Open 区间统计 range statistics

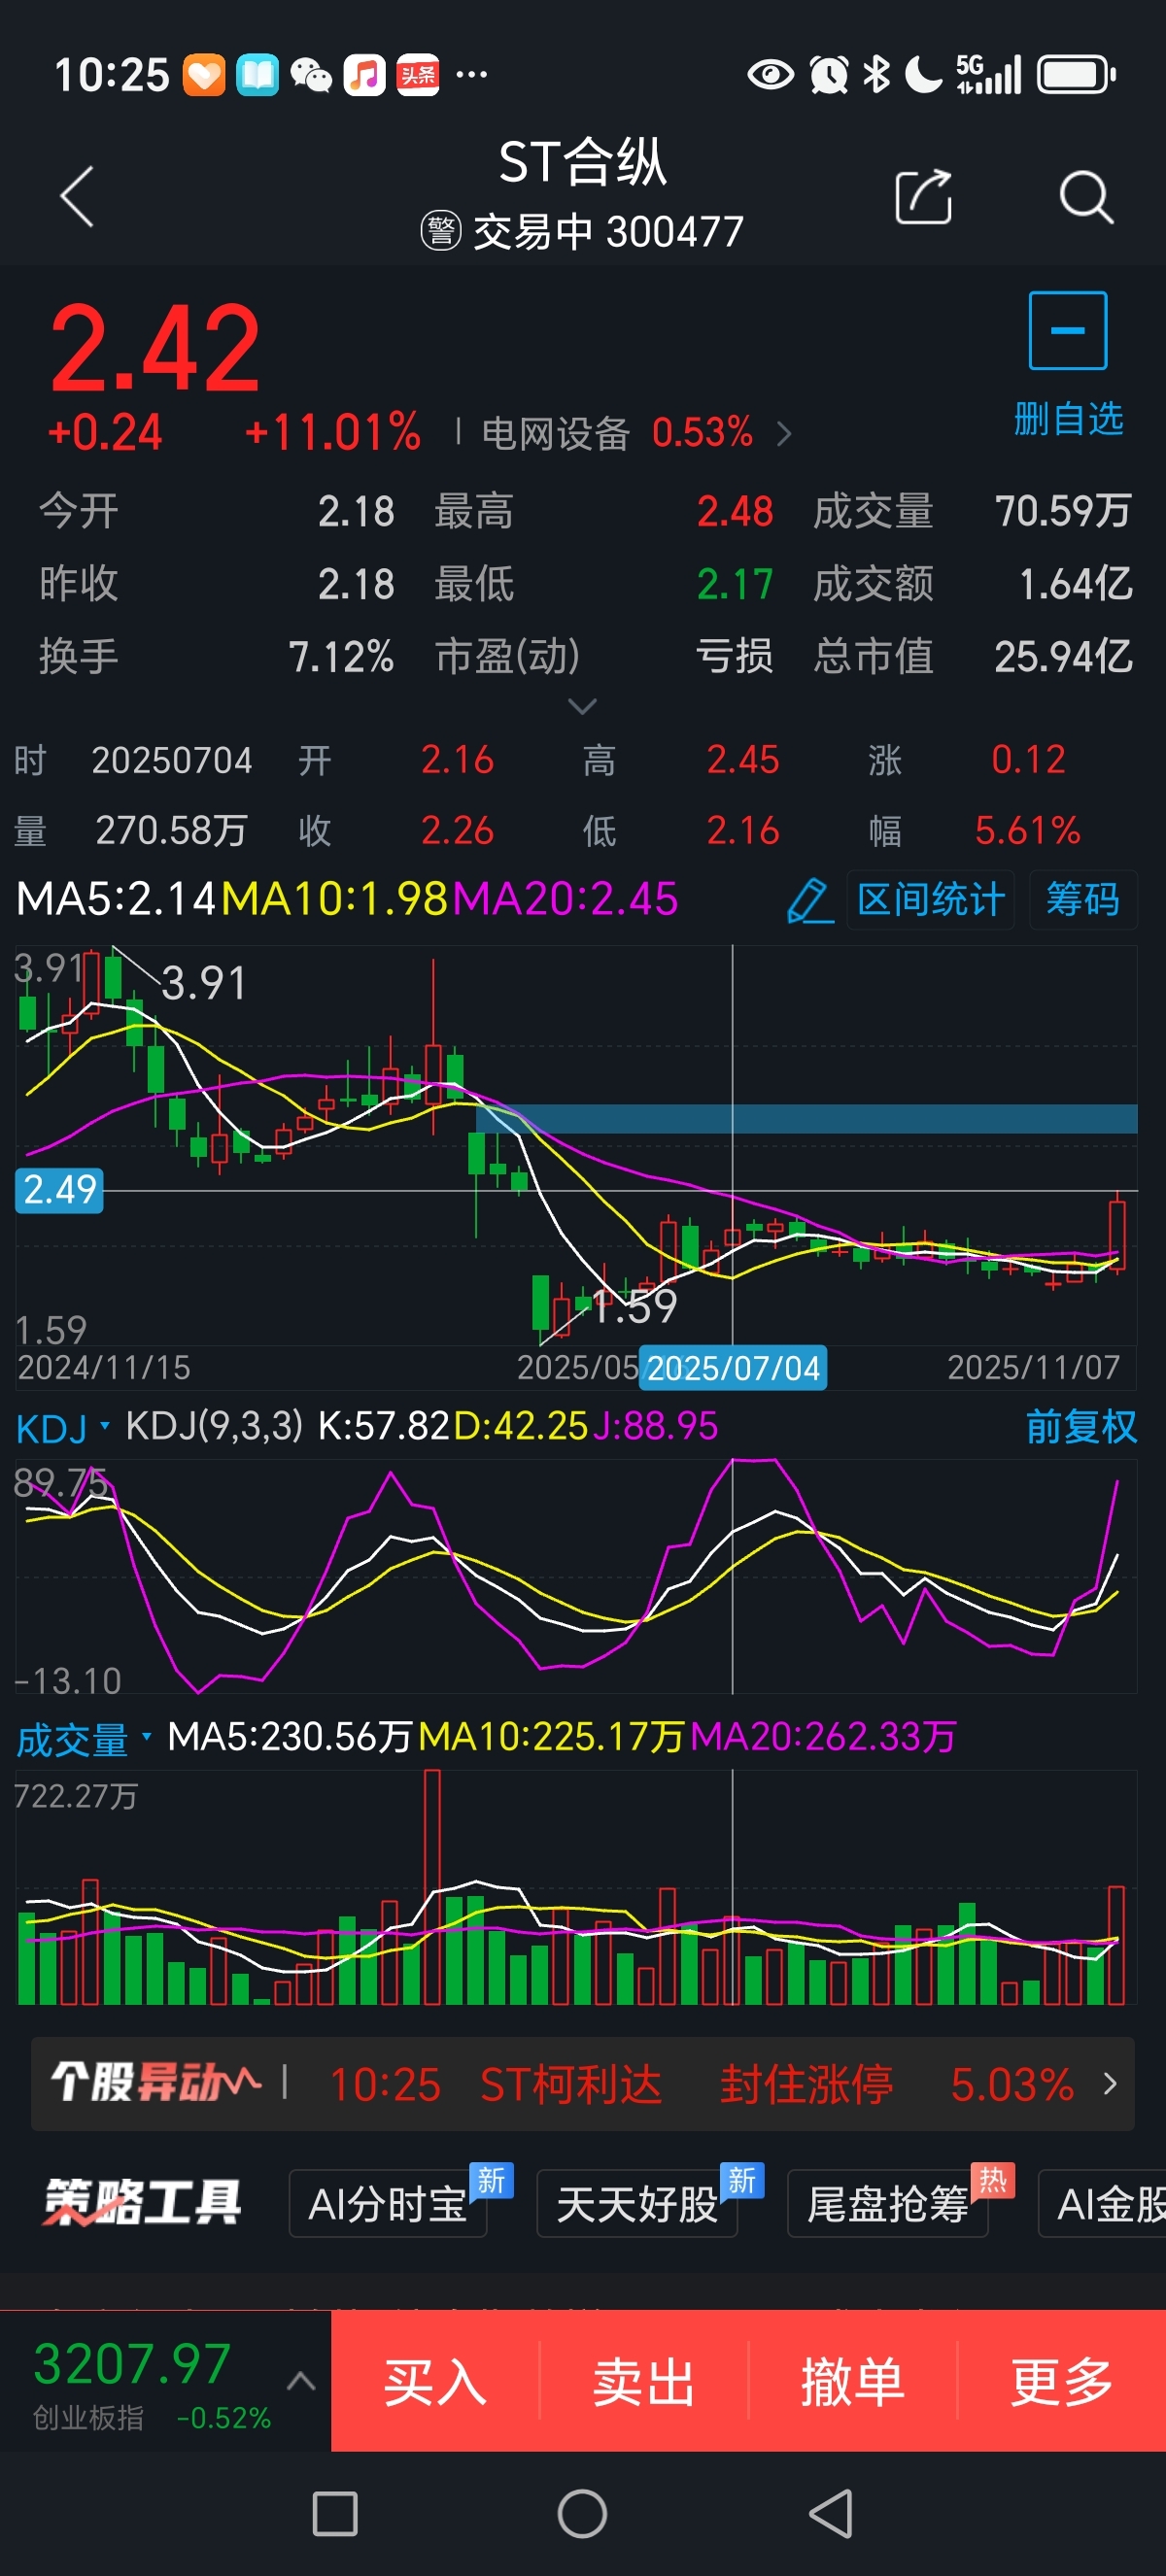coord(930,900)
